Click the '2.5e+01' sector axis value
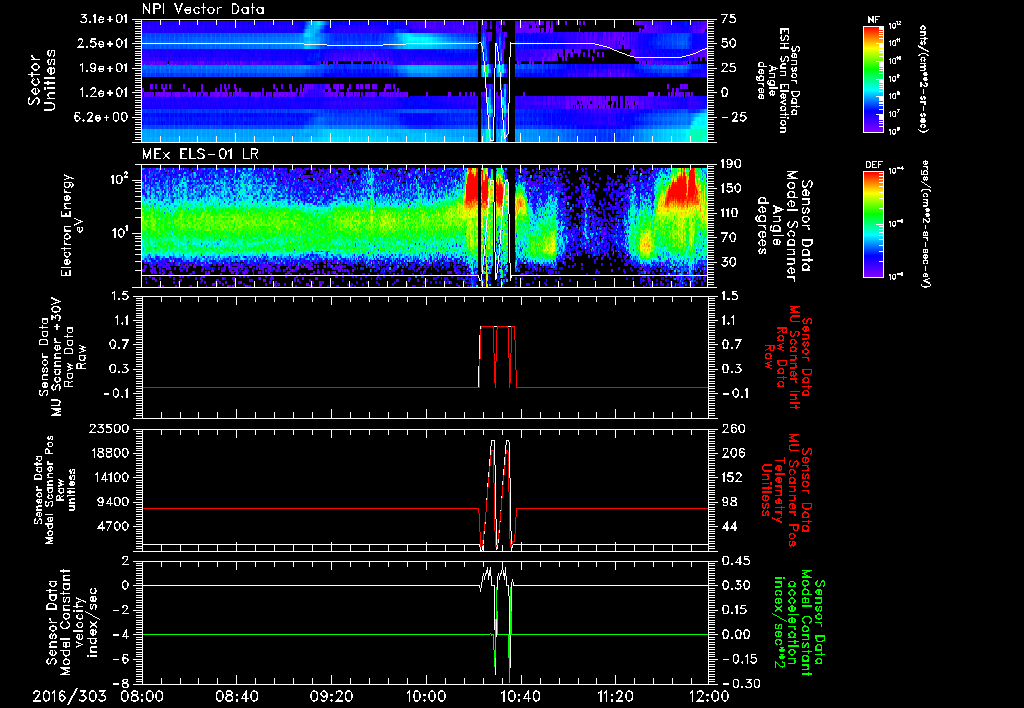 tap(104, 44)
